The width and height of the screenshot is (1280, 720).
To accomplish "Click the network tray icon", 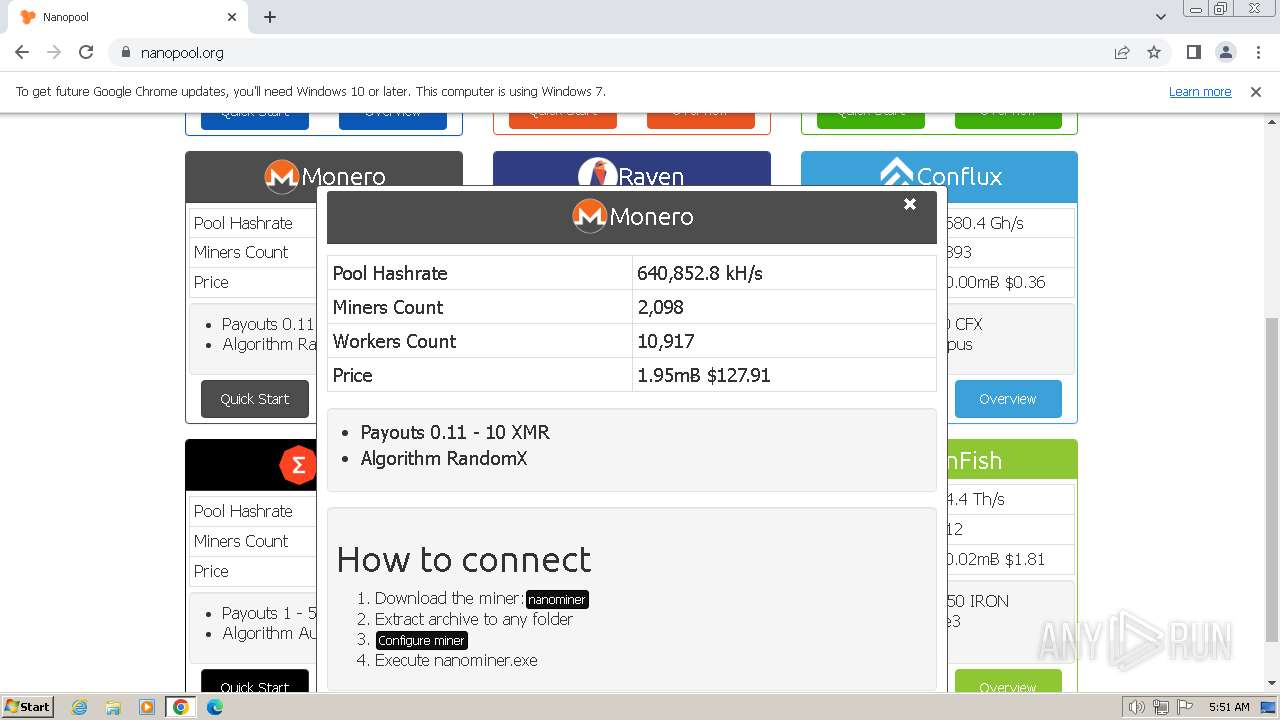I will click(1161, 707).
